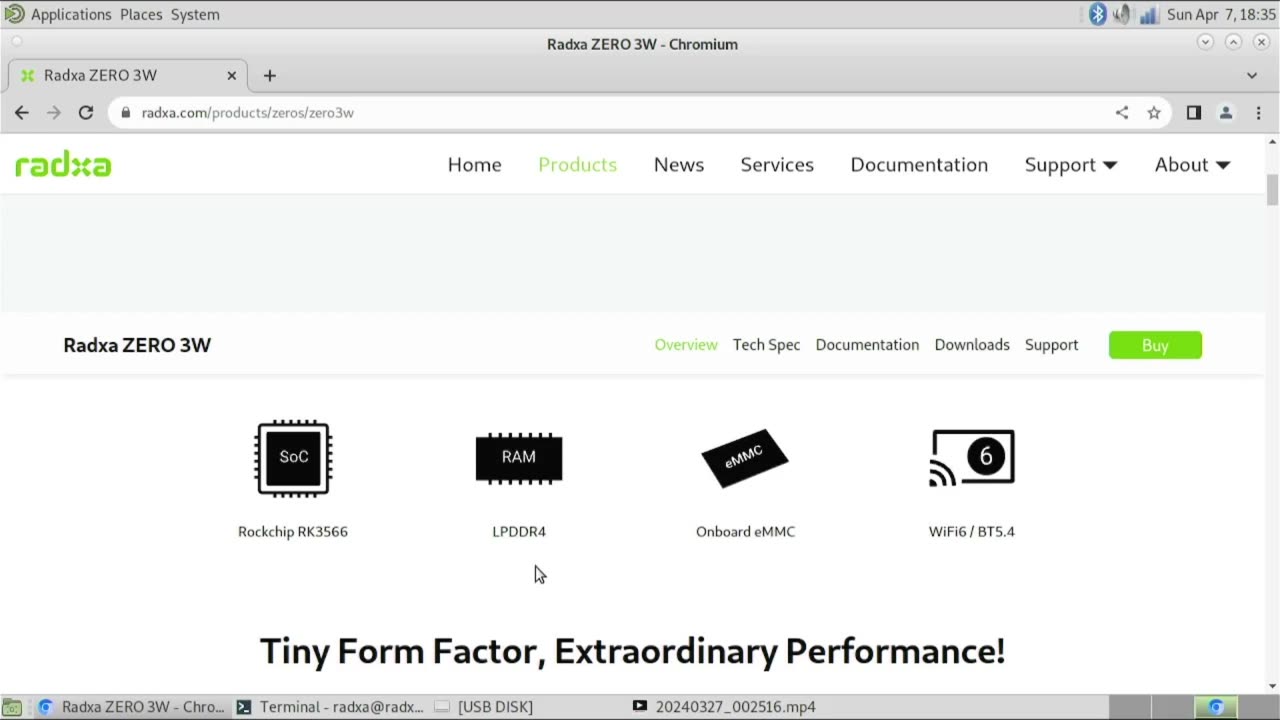This screenshot has width=1280, height=720.
Task: Open the Bluetooth tray icon
Action: [x=1098, y=14]
